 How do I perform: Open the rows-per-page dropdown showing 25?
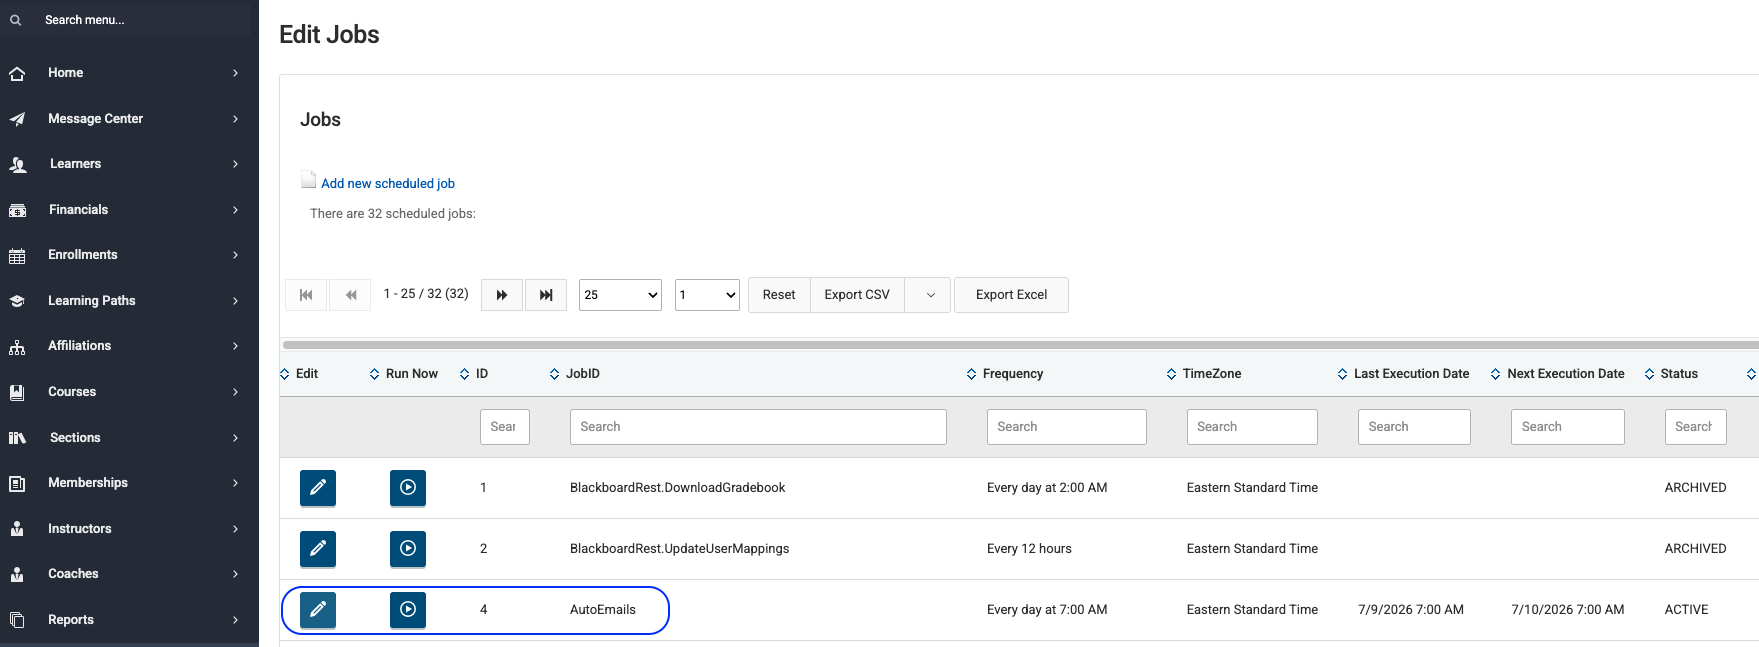(620, 295)
